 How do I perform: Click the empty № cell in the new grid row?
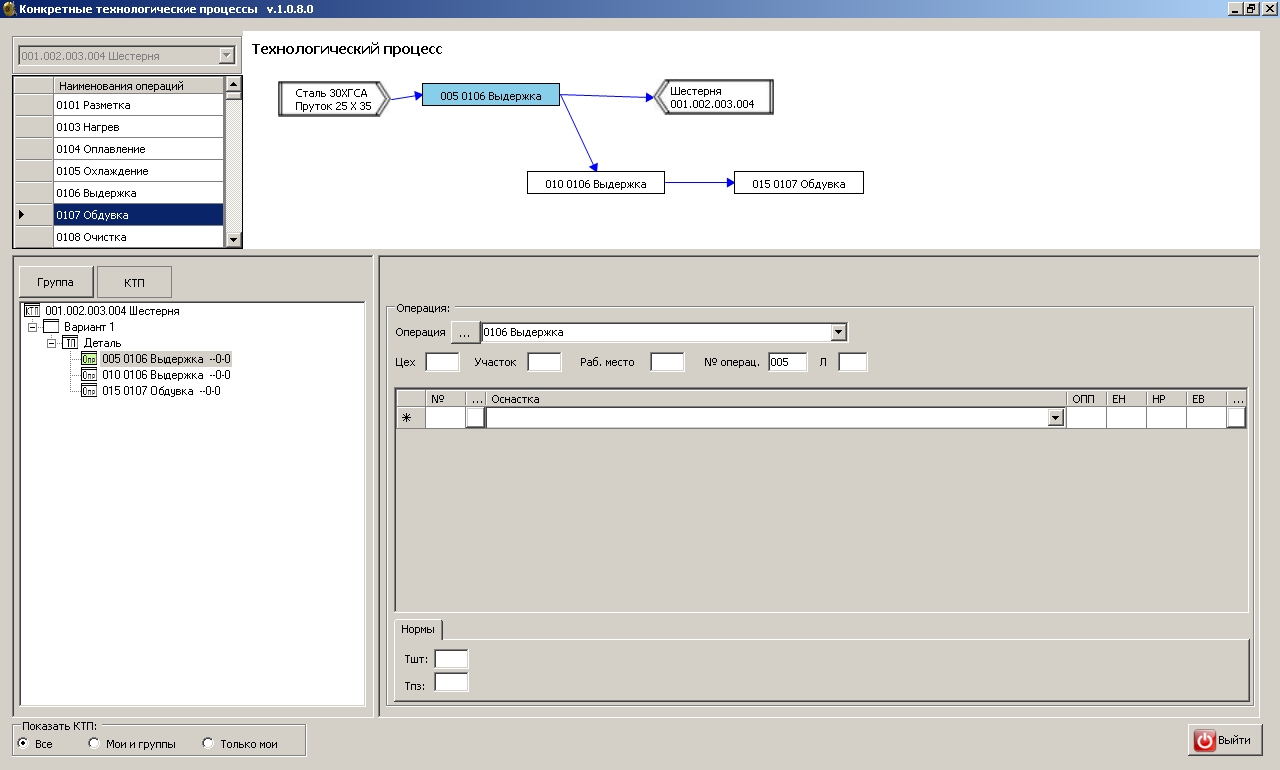[445, 418]
